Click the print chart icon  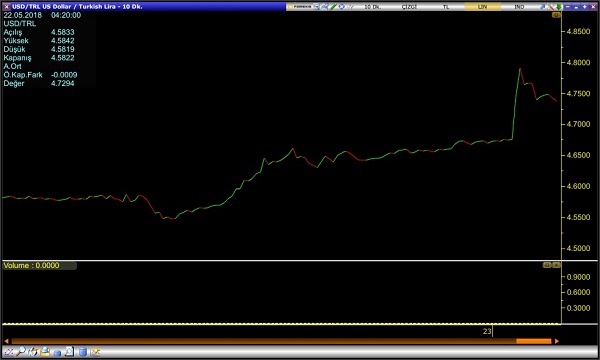(45, 352)
